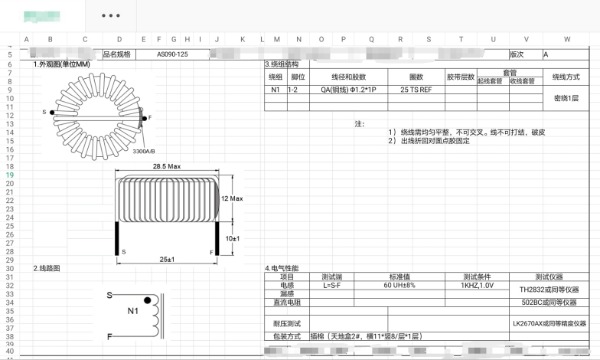This screenshot has height=360, width=600.
Task: Select row 30 header
Action: pyautogui.click(x=10, y=269)
